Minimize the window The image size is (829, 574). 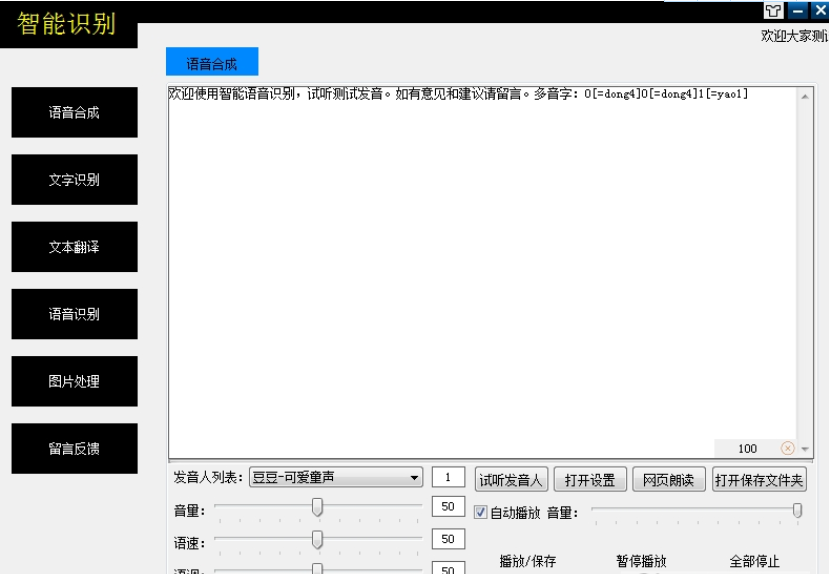(797, 11)
